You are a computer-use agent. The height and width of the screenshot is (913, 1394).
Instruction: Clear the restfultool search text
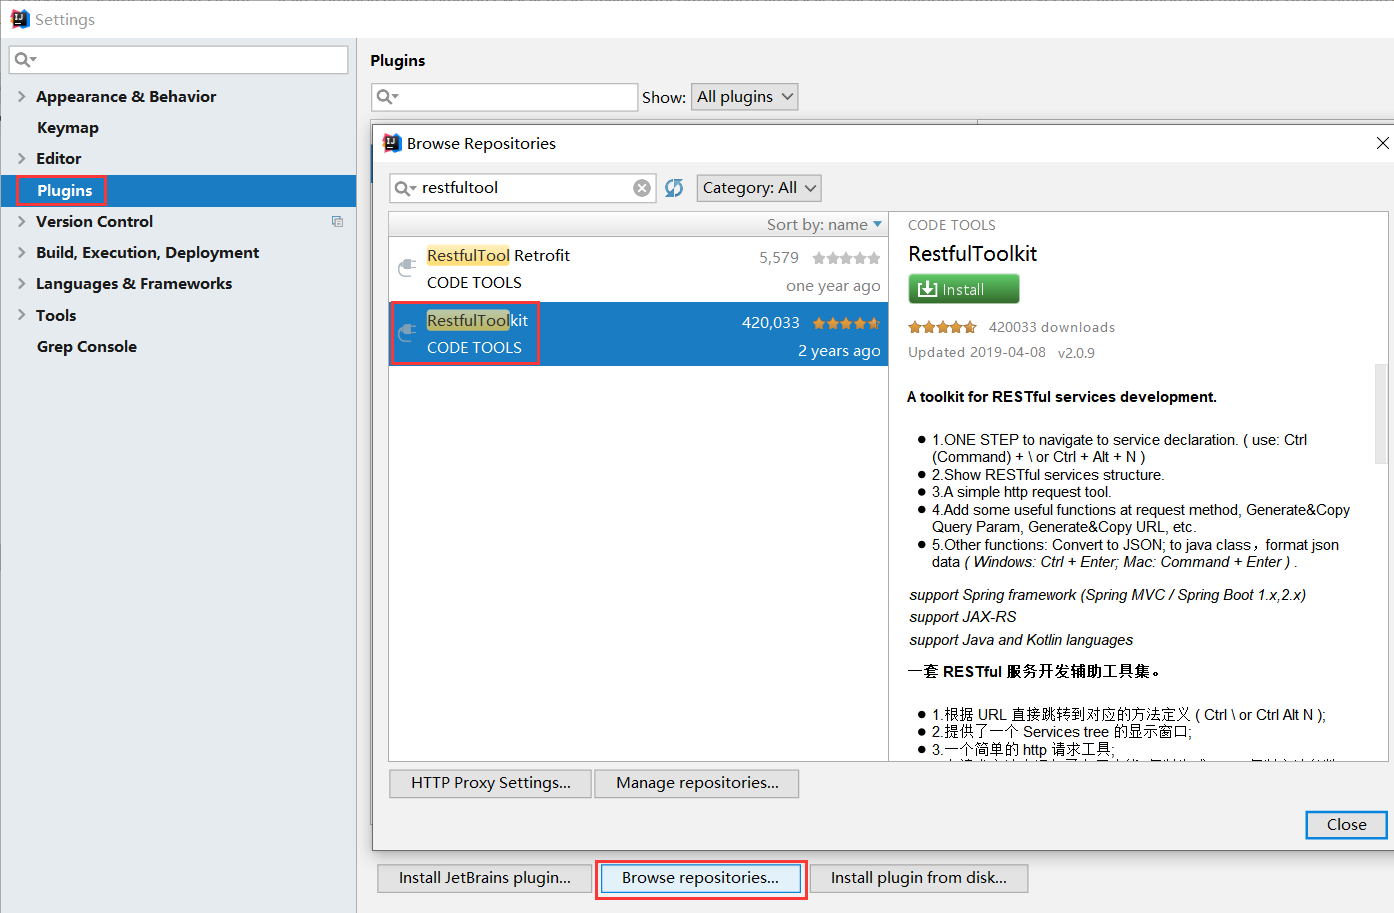point(642,188)
